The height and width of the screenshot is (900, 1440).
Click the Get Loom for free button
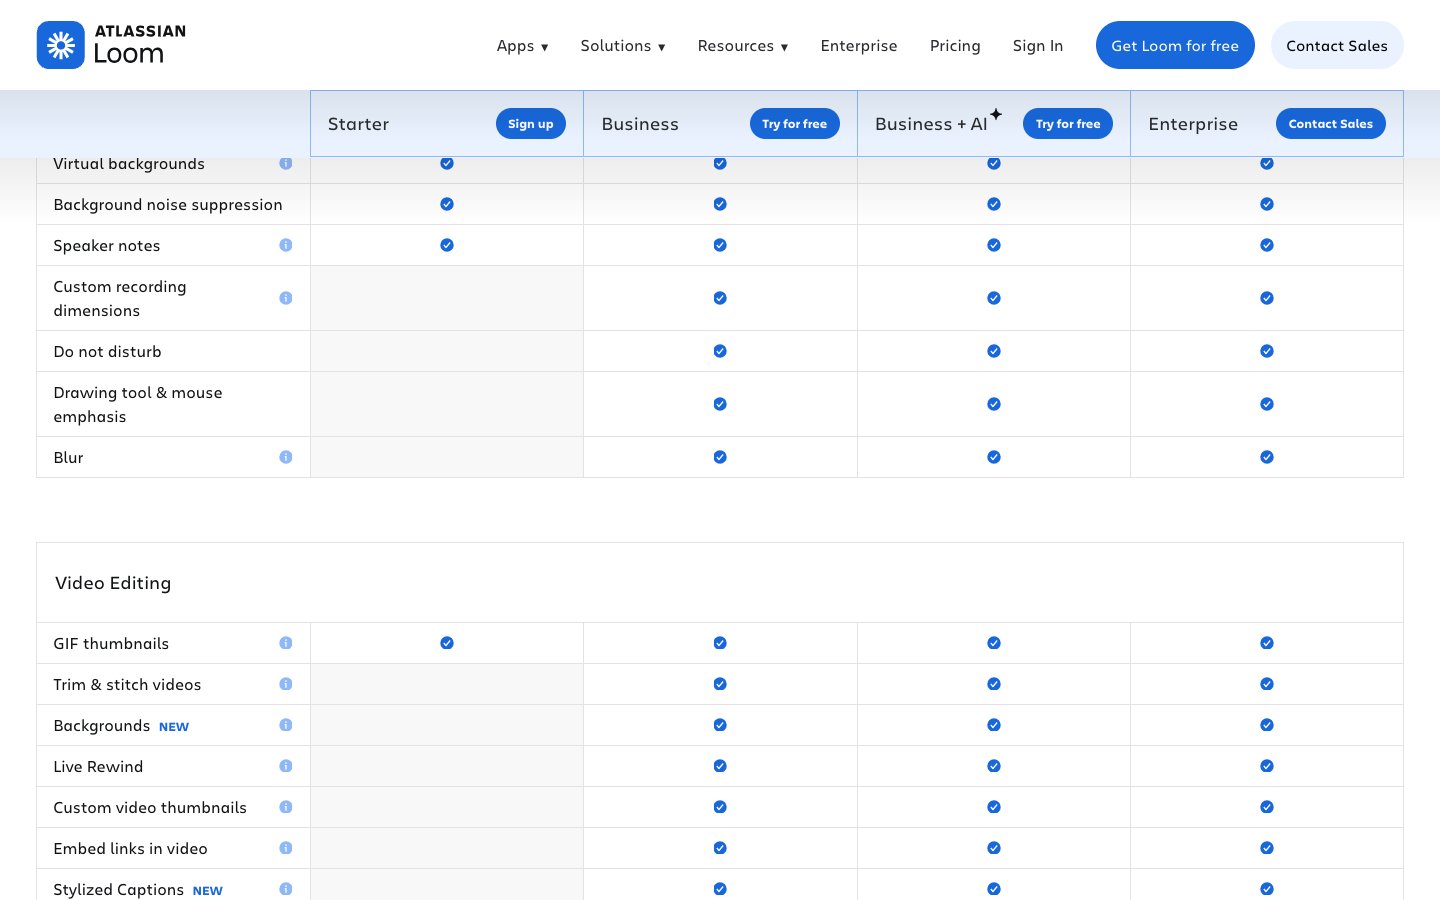(1175, 46)
